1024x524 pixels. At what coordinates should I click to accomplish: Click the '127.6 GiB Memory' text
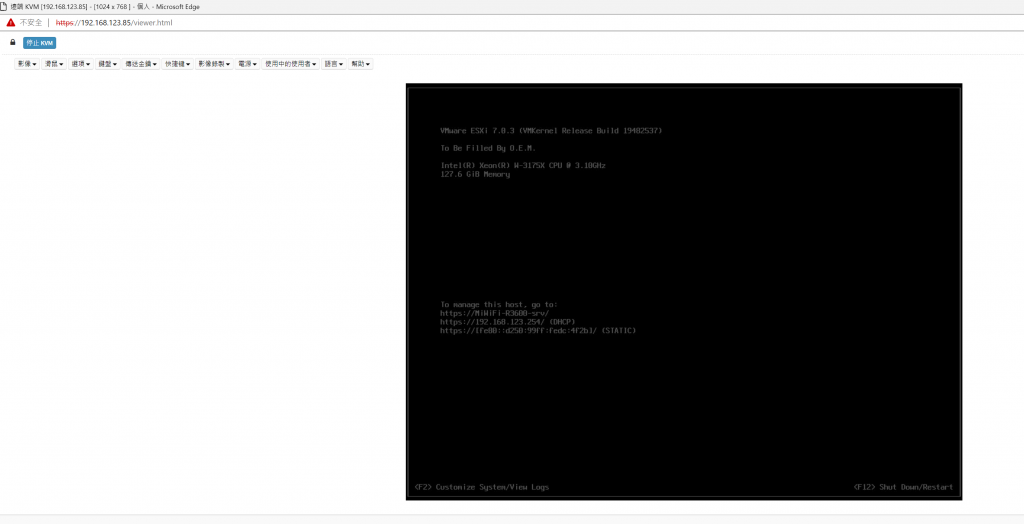coord(475,174)
